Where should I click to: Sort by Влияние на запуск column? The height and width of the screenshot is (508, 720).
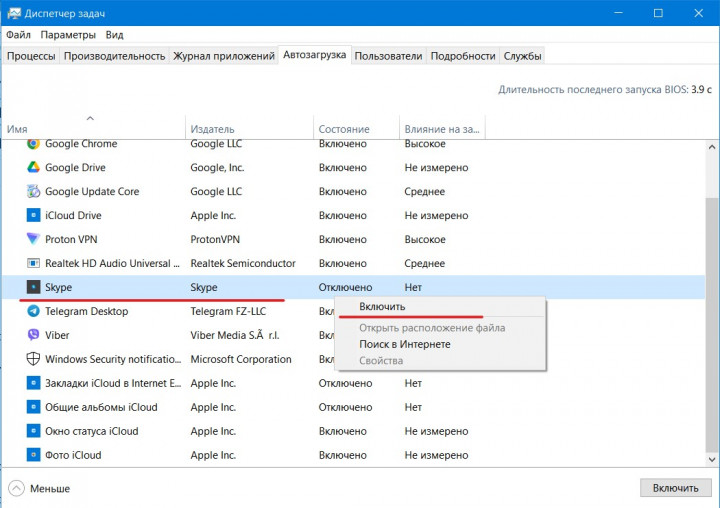coord(440,129)
